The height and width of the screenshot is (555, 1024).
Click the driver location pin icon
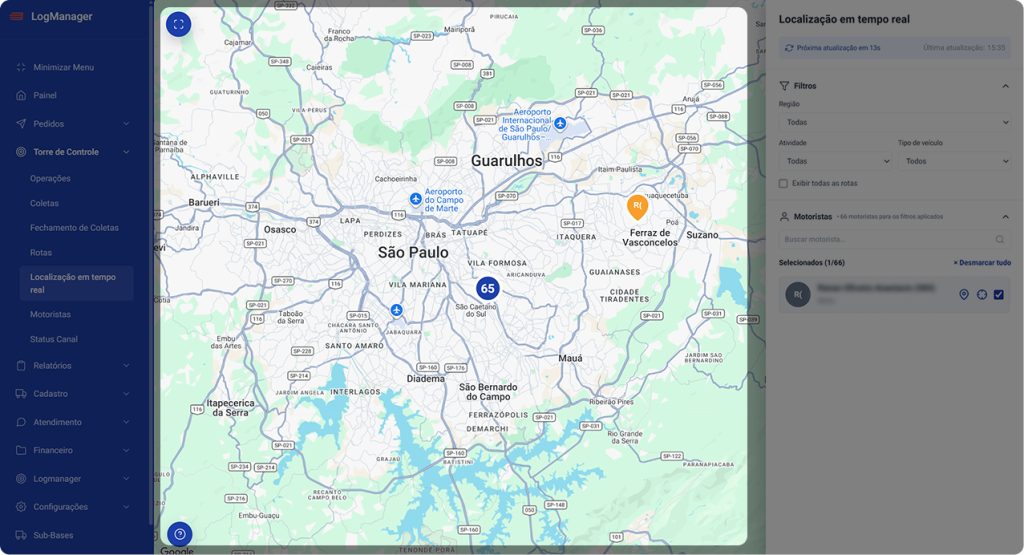click(x=963, y=295)
